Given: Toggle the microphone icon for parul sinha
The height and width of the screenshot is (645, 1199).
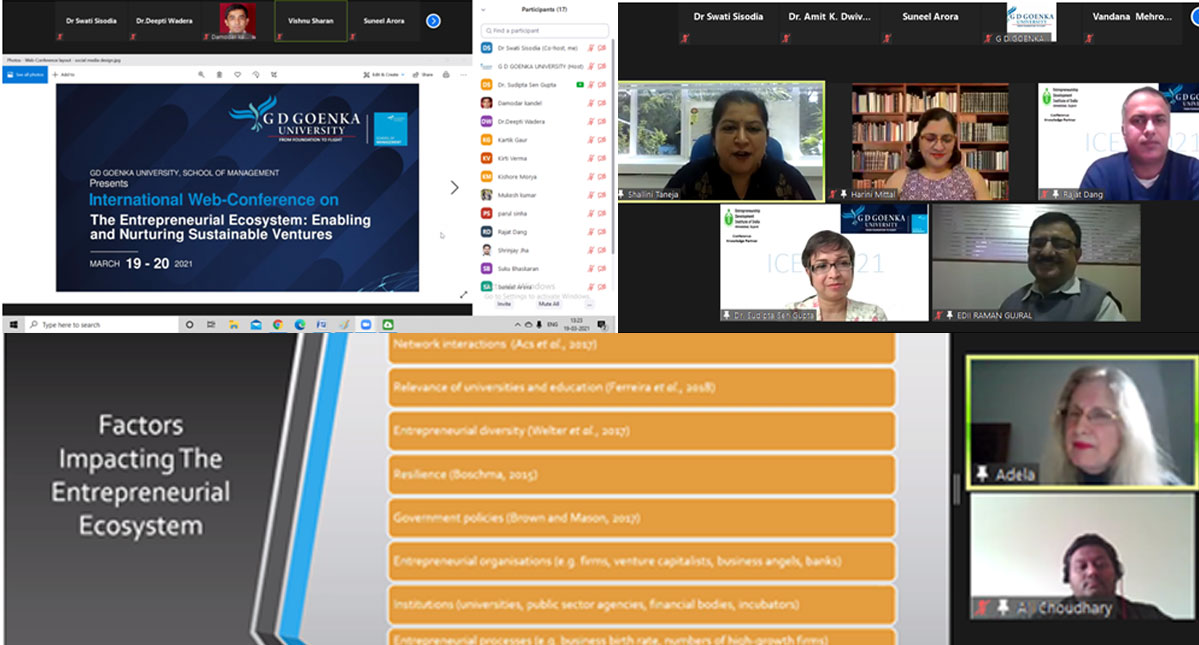Looking at the screenshot, I should tap(591, 213).
